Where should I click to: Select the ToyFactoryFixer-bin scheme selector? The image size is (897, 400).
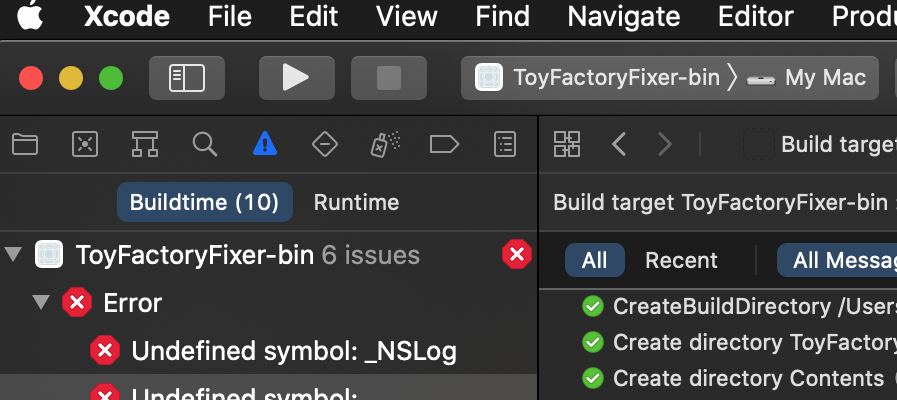(597, 78)
